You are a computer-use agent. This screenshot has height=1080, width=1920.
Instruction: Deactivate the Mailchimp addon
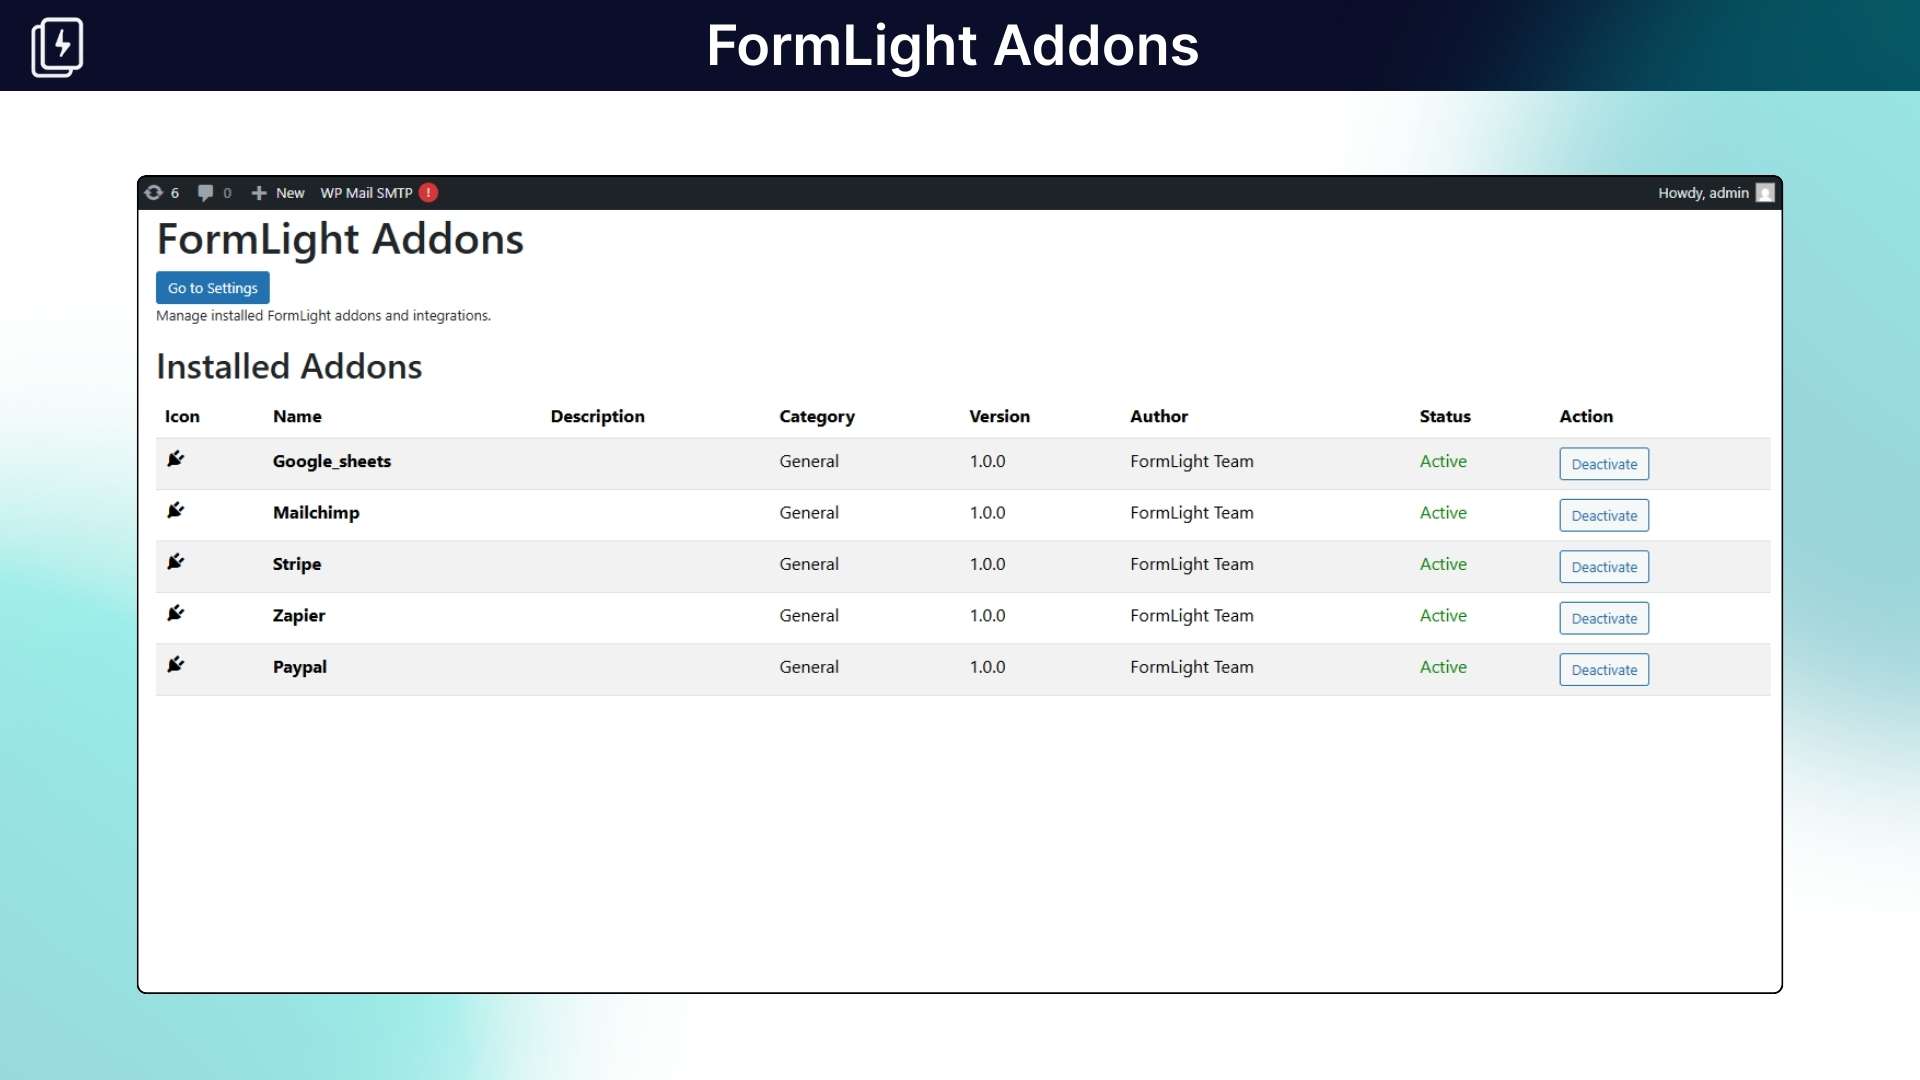1604,515
